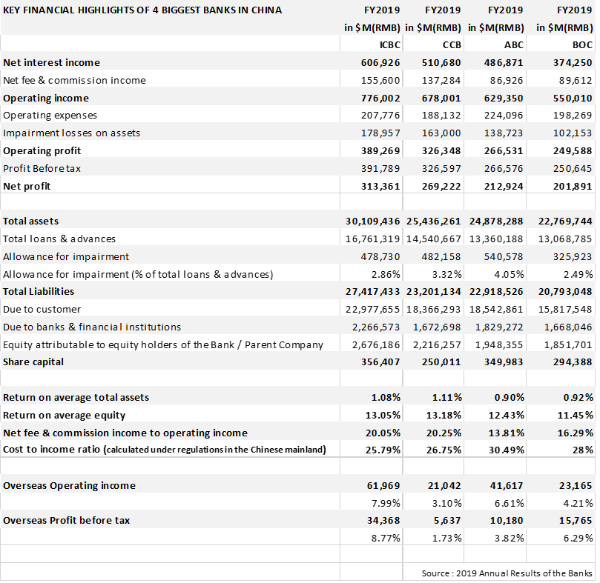Select CCB overseas income share 3.10%
Screen dimensions: 600x583
click(x=447, y=503)
